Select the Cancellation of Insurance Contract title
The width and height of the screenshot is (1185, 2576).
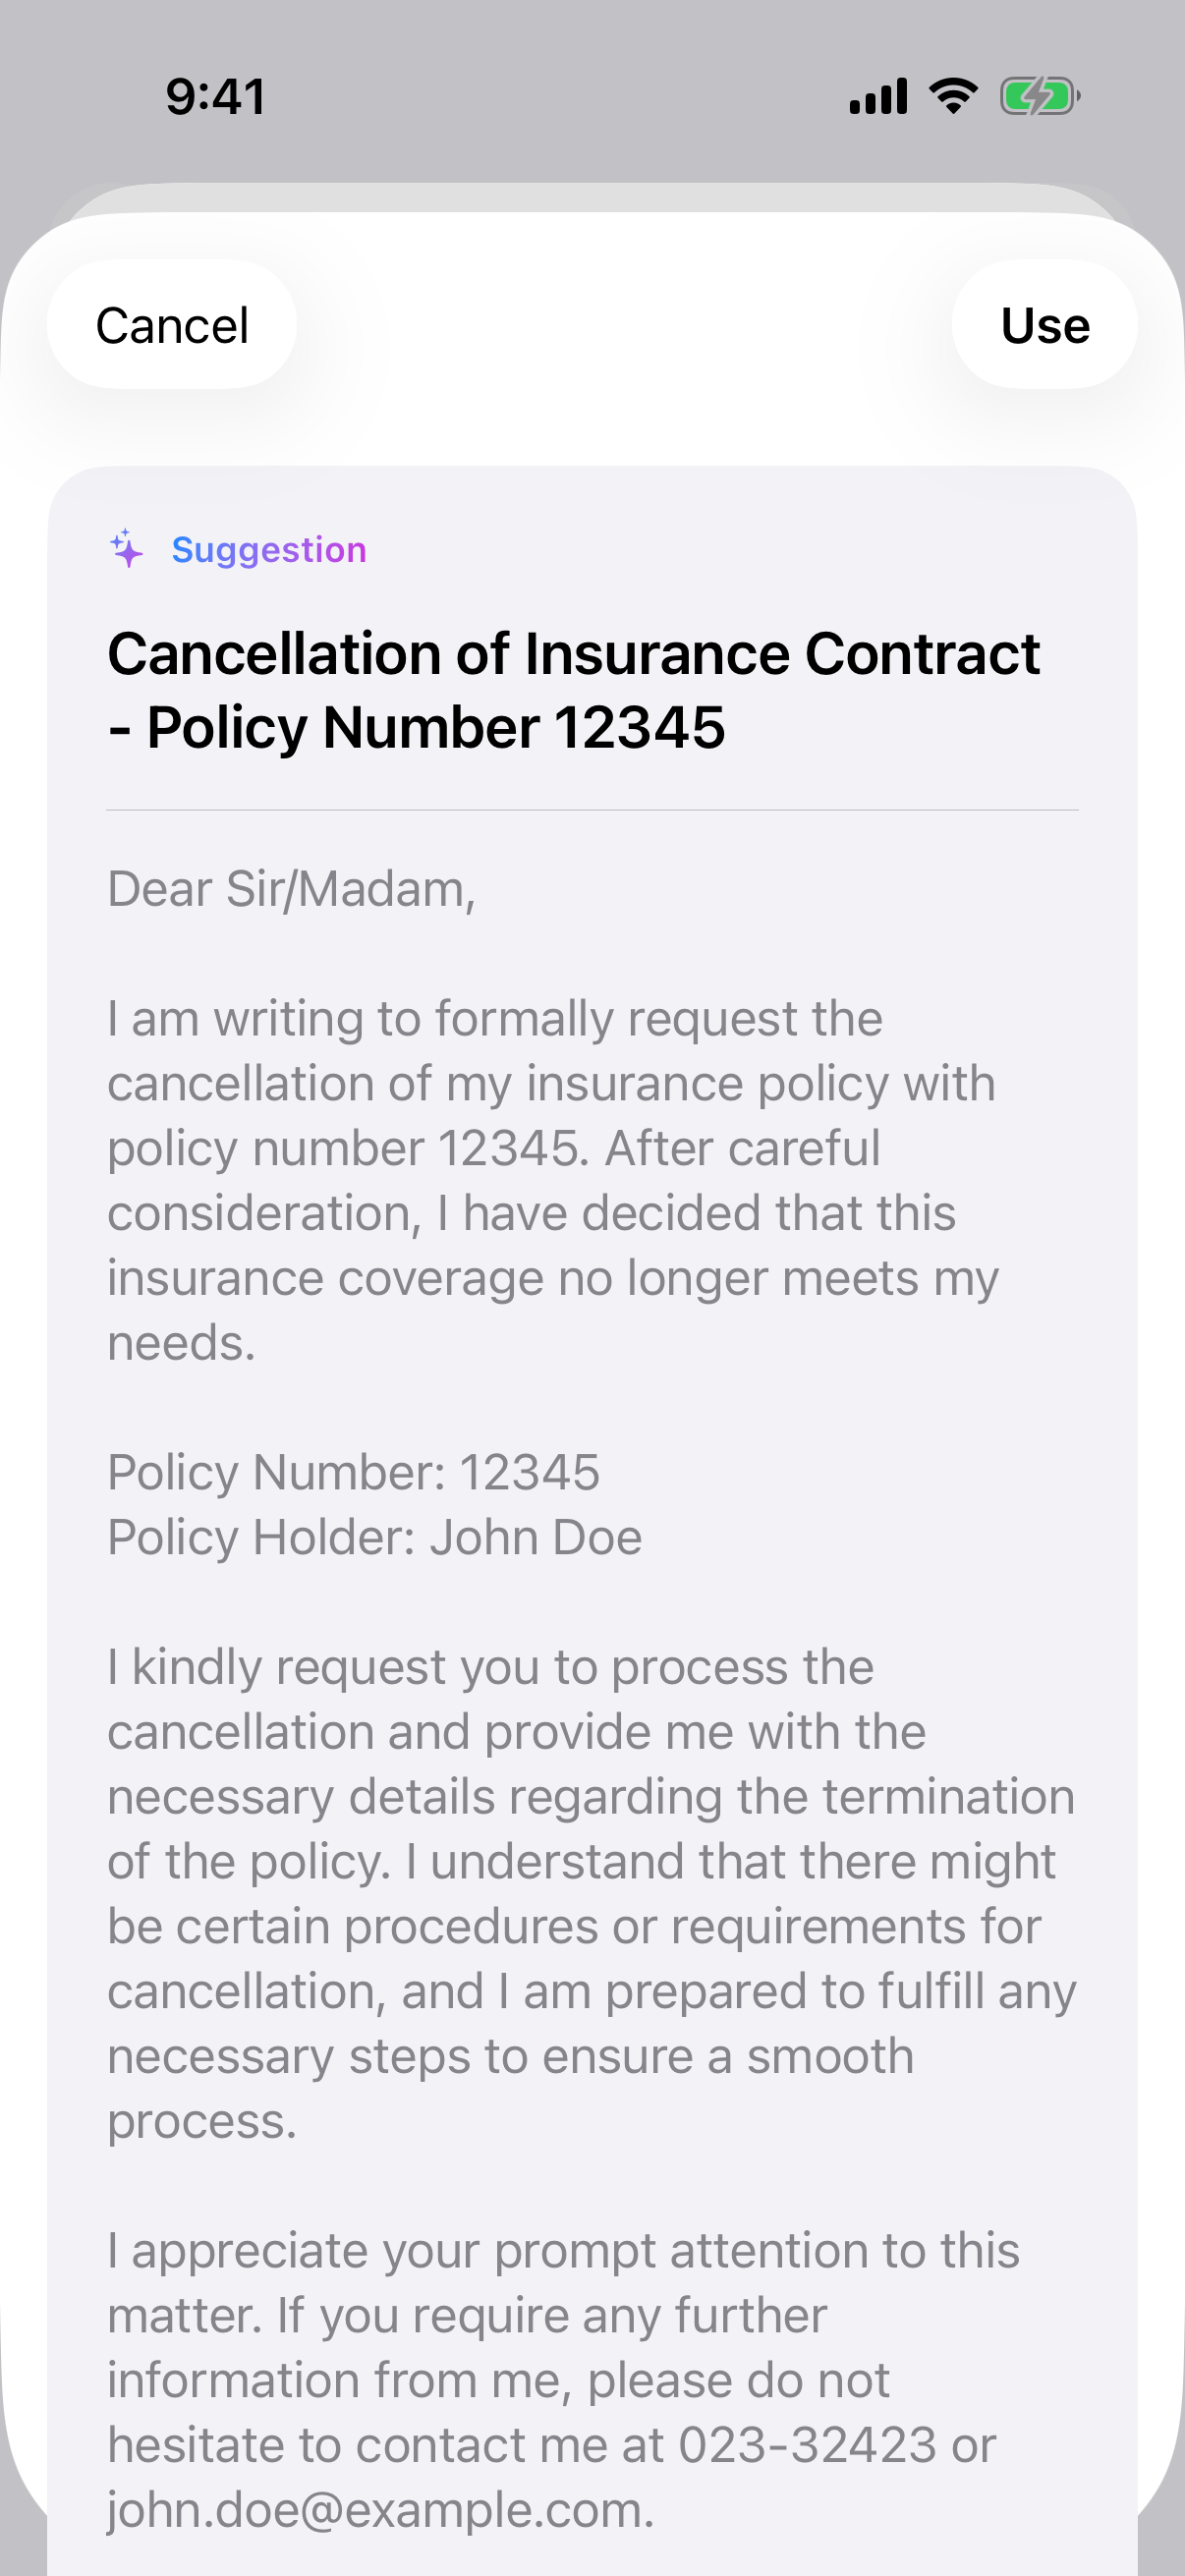click(x=573, y=690)
